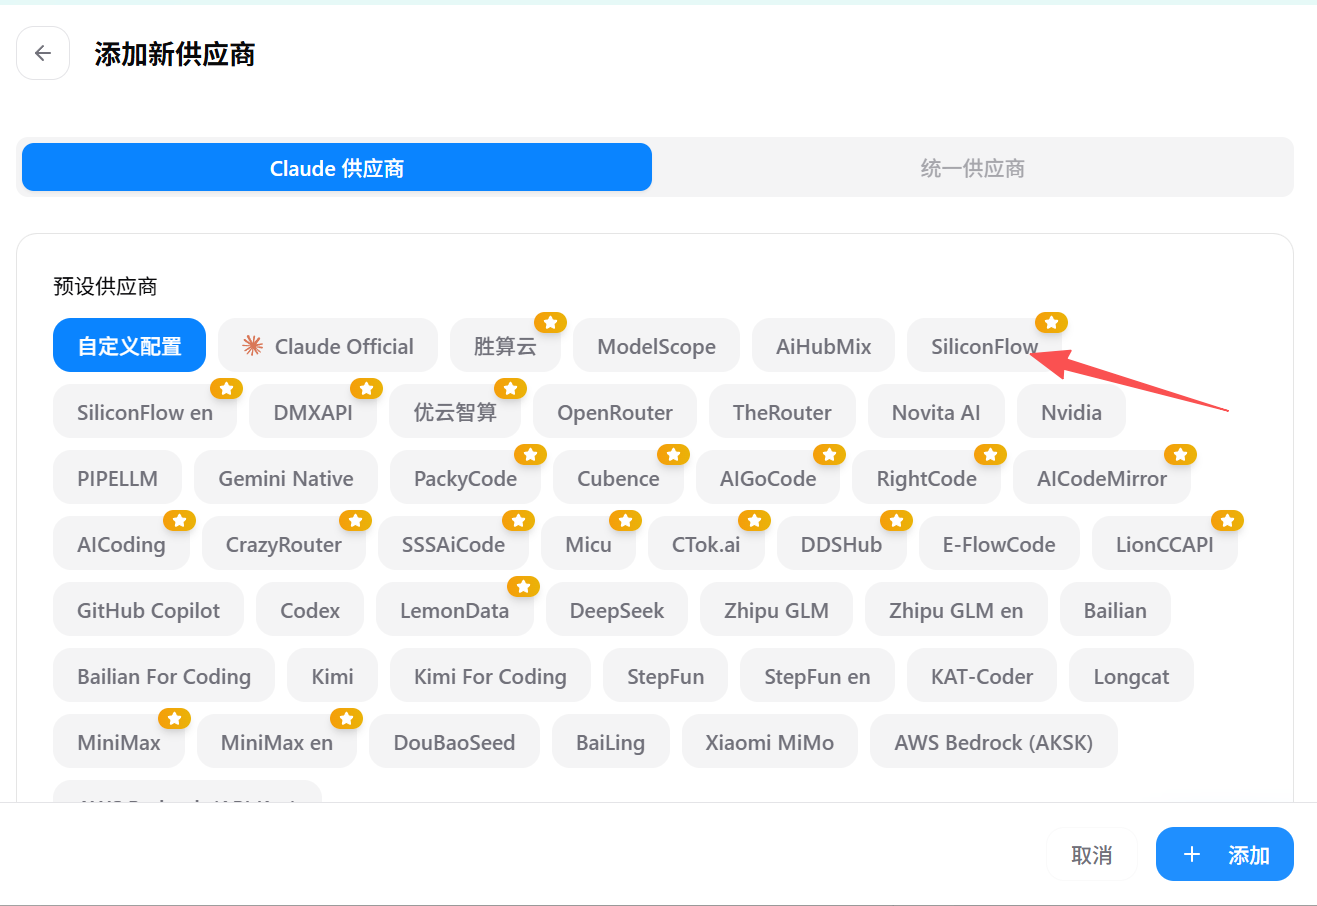
Task: Select the DouBaoSeed preset
Action: tap(454, 742)
